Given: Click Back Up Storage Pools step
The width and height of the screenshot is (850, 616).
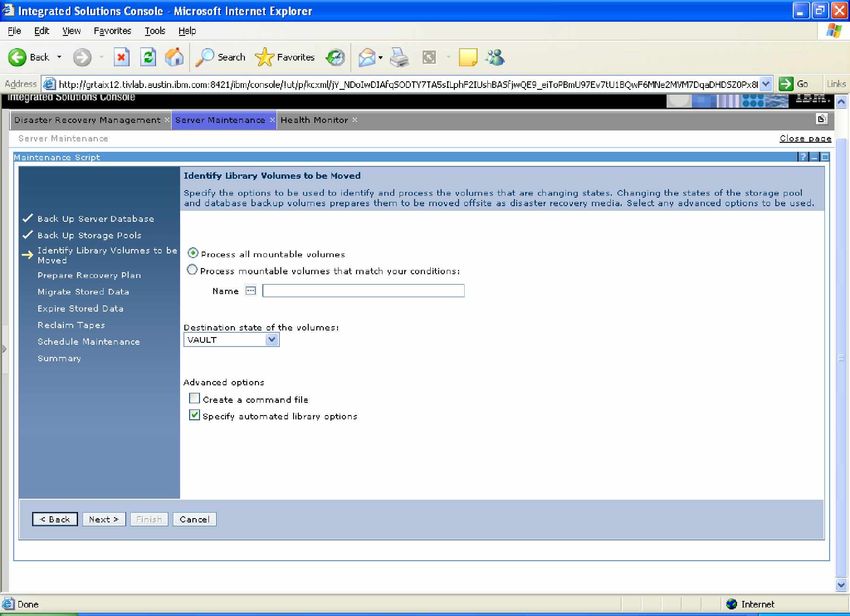Looking at the screenshot, I should click(x=89, y=235).
